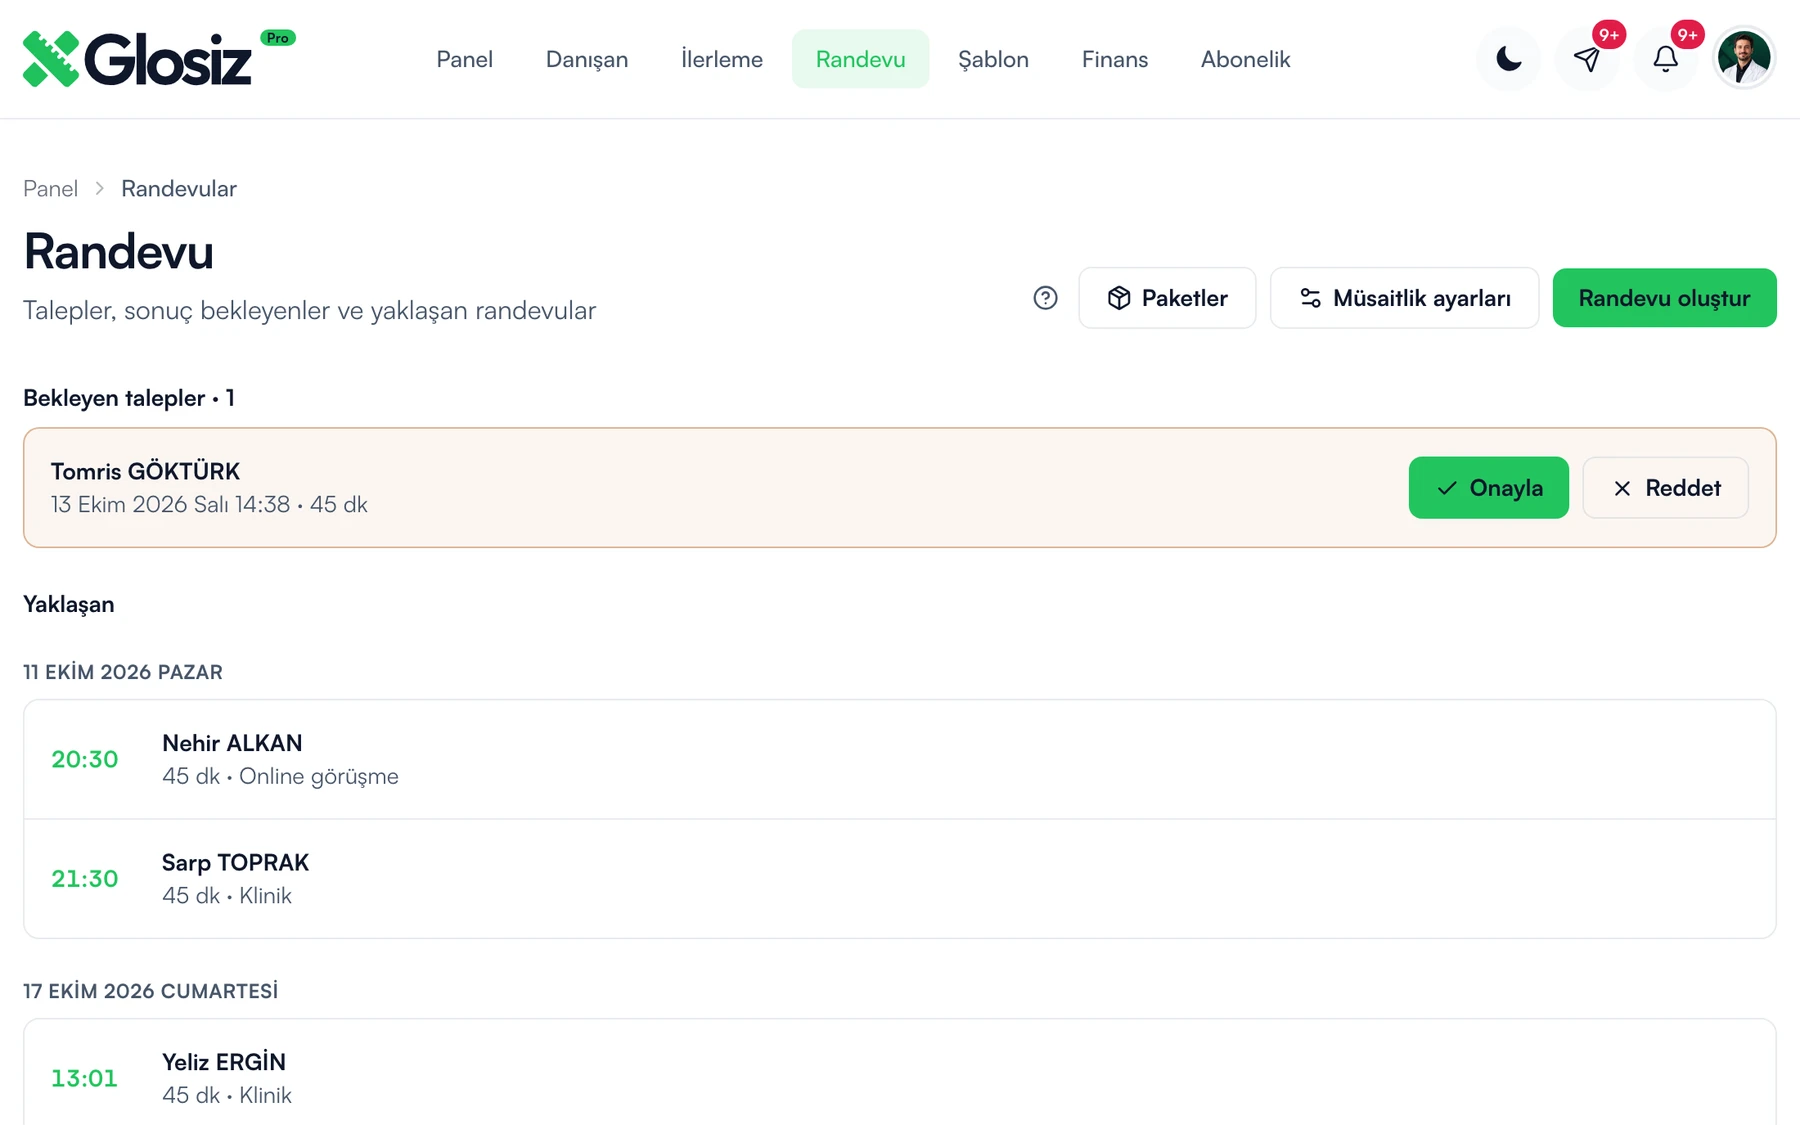Click the 17 EKİM 2026 CUMARTESİ heading
Image resolution: width=1800 pixels, height=1125 pixels.
click(x=151, y=991)
